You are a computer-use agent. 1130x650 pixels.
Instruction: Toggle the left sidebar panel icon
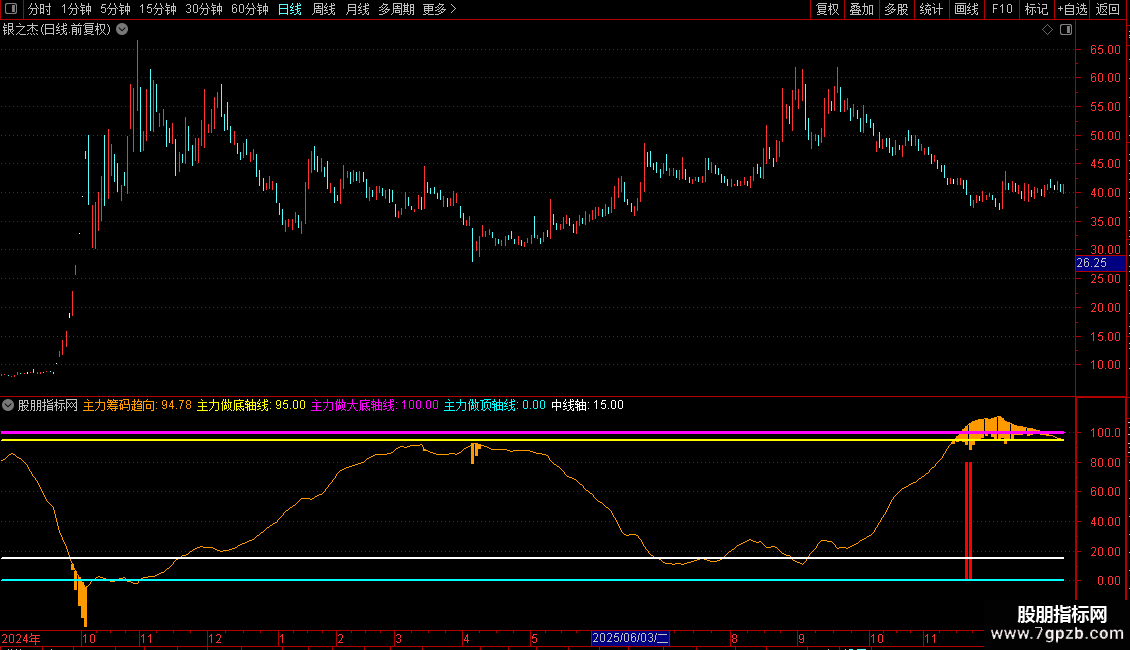(11, 9)
